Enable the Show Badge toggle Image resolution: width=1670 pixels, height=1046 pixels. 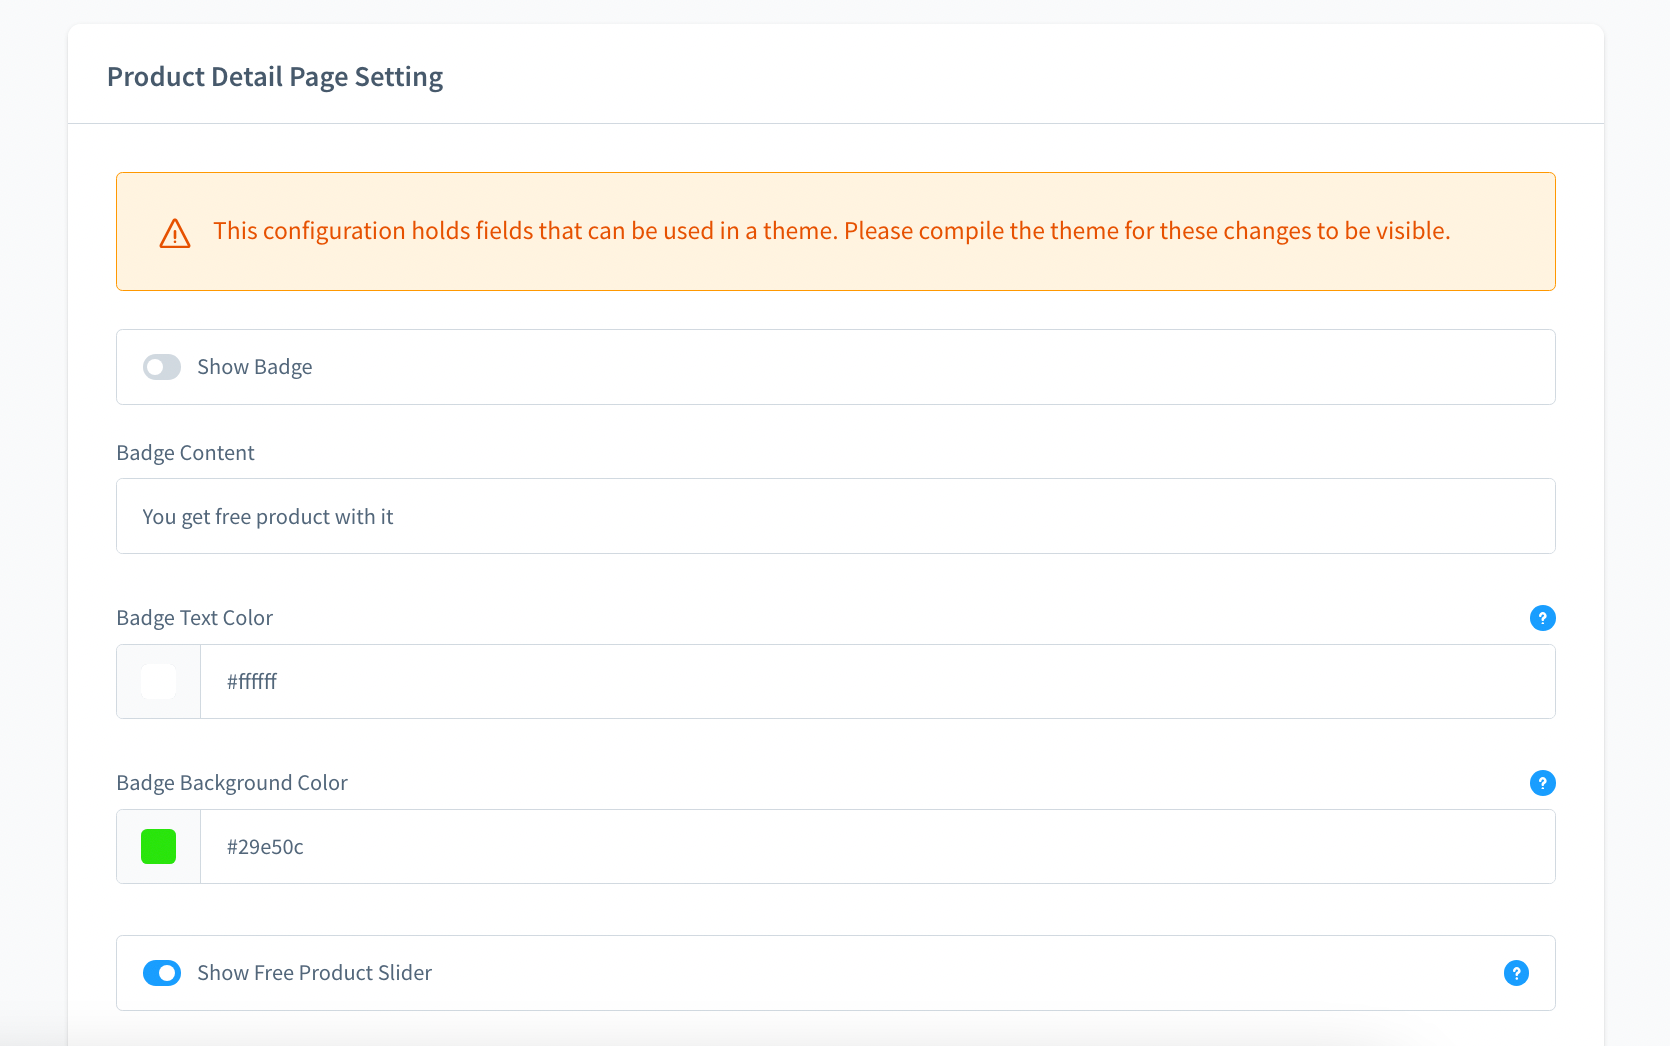coord(162,367)
